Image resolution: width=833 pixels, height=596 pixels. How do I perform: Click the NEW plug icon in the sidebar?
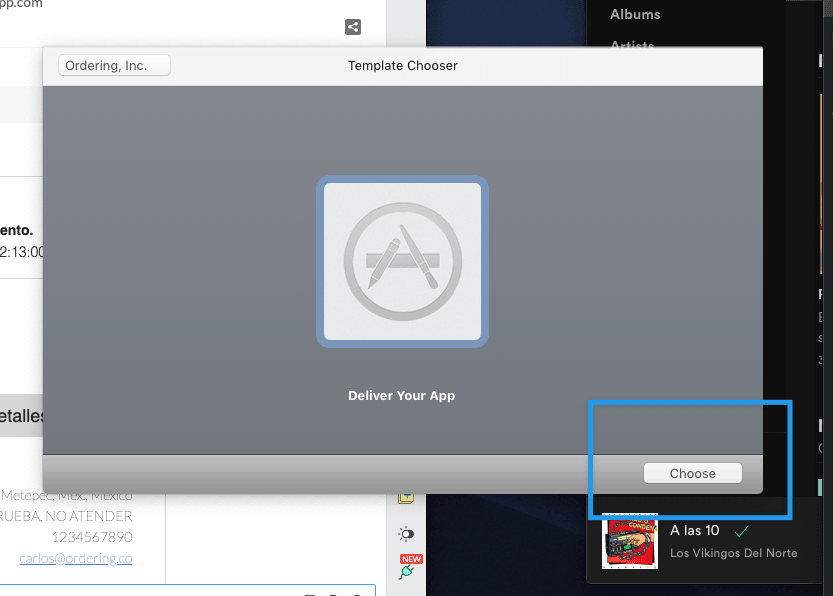[409, 567]
